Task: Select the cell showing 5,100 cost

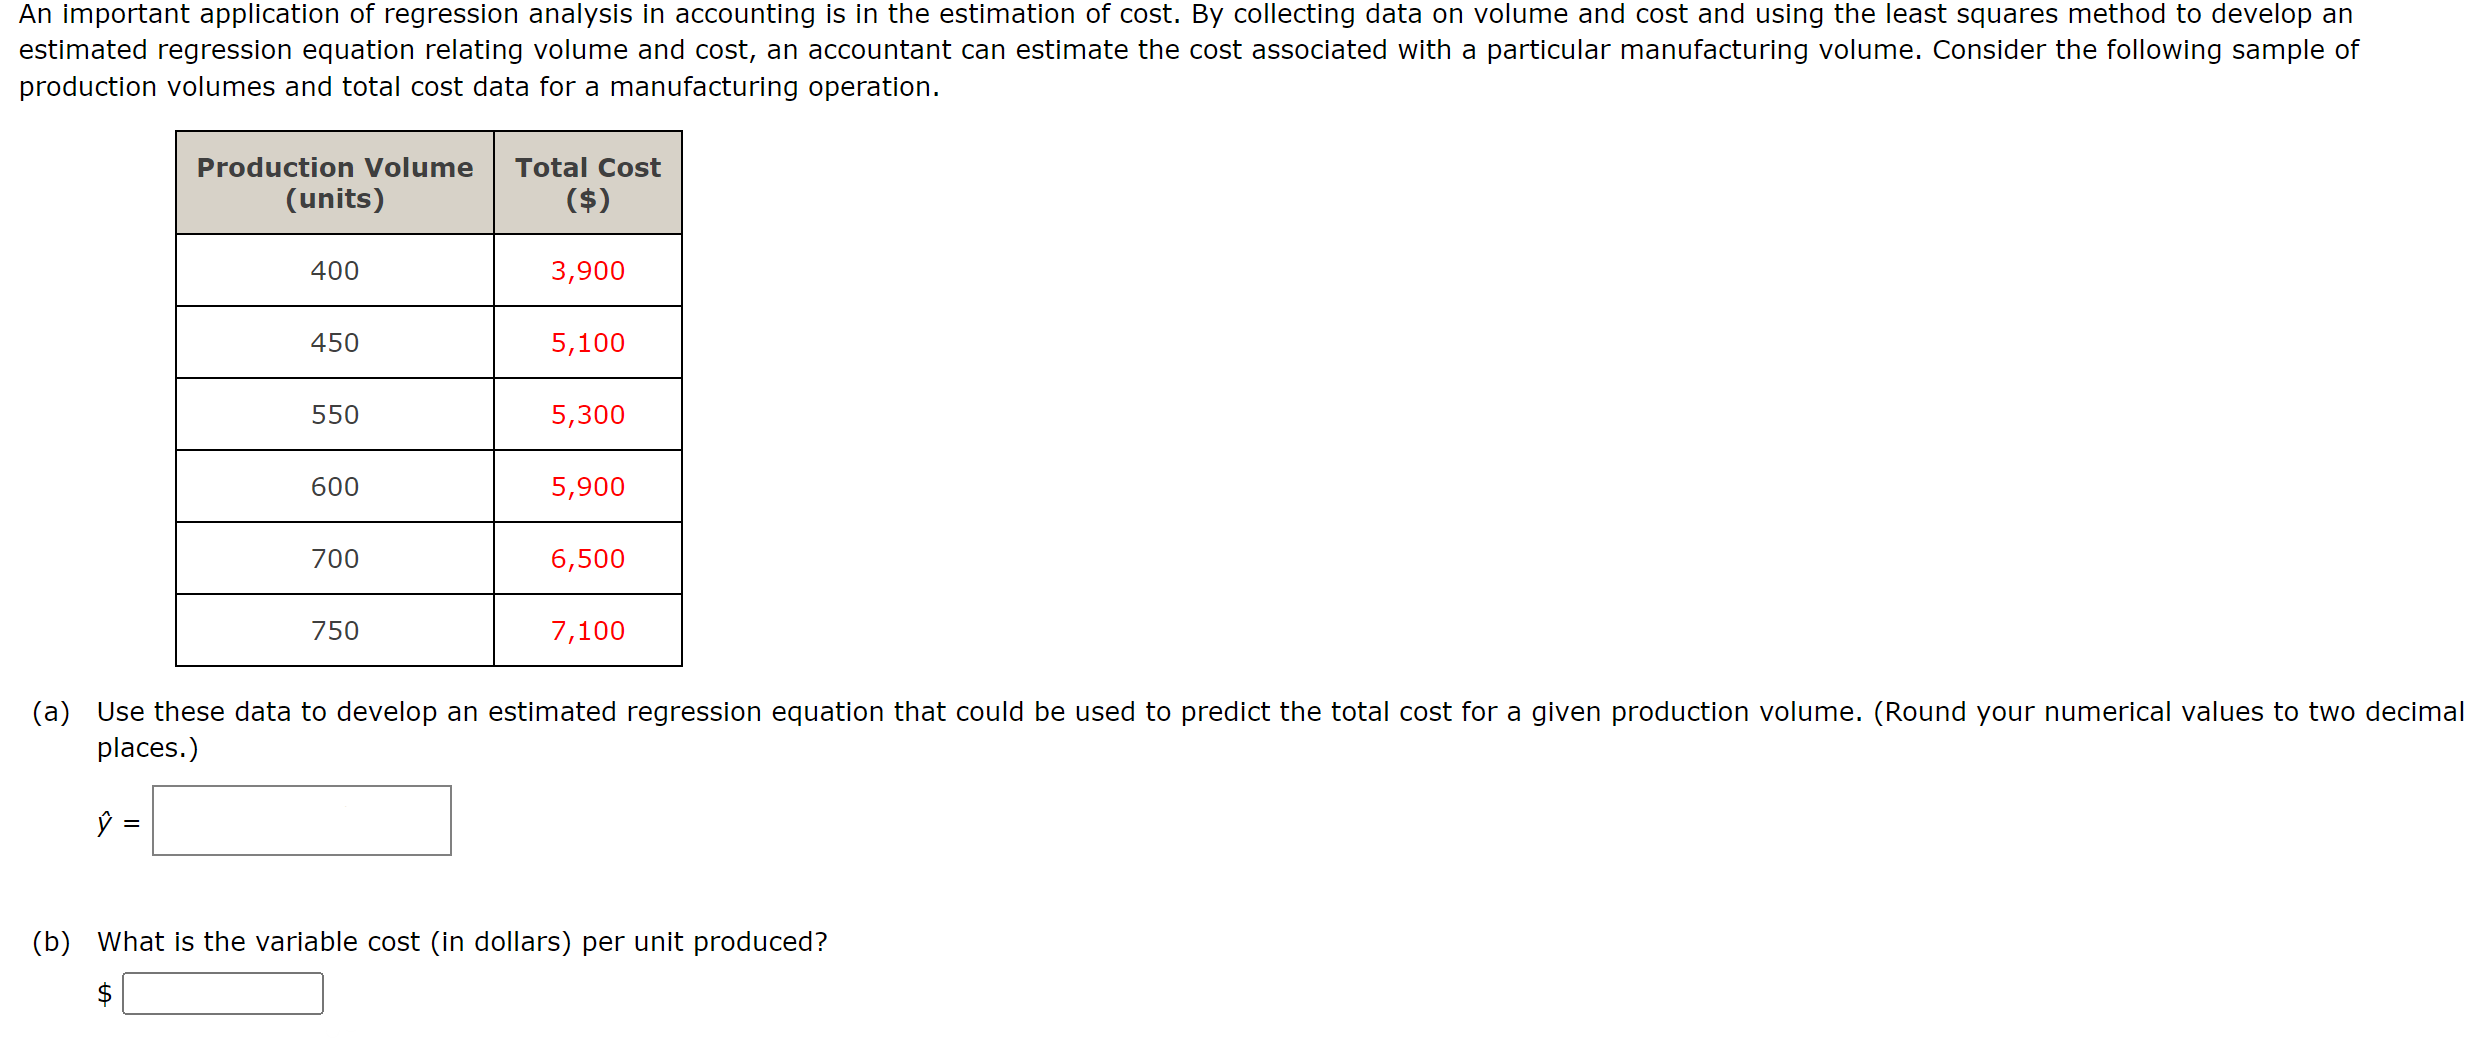Action: pos(587,342)
